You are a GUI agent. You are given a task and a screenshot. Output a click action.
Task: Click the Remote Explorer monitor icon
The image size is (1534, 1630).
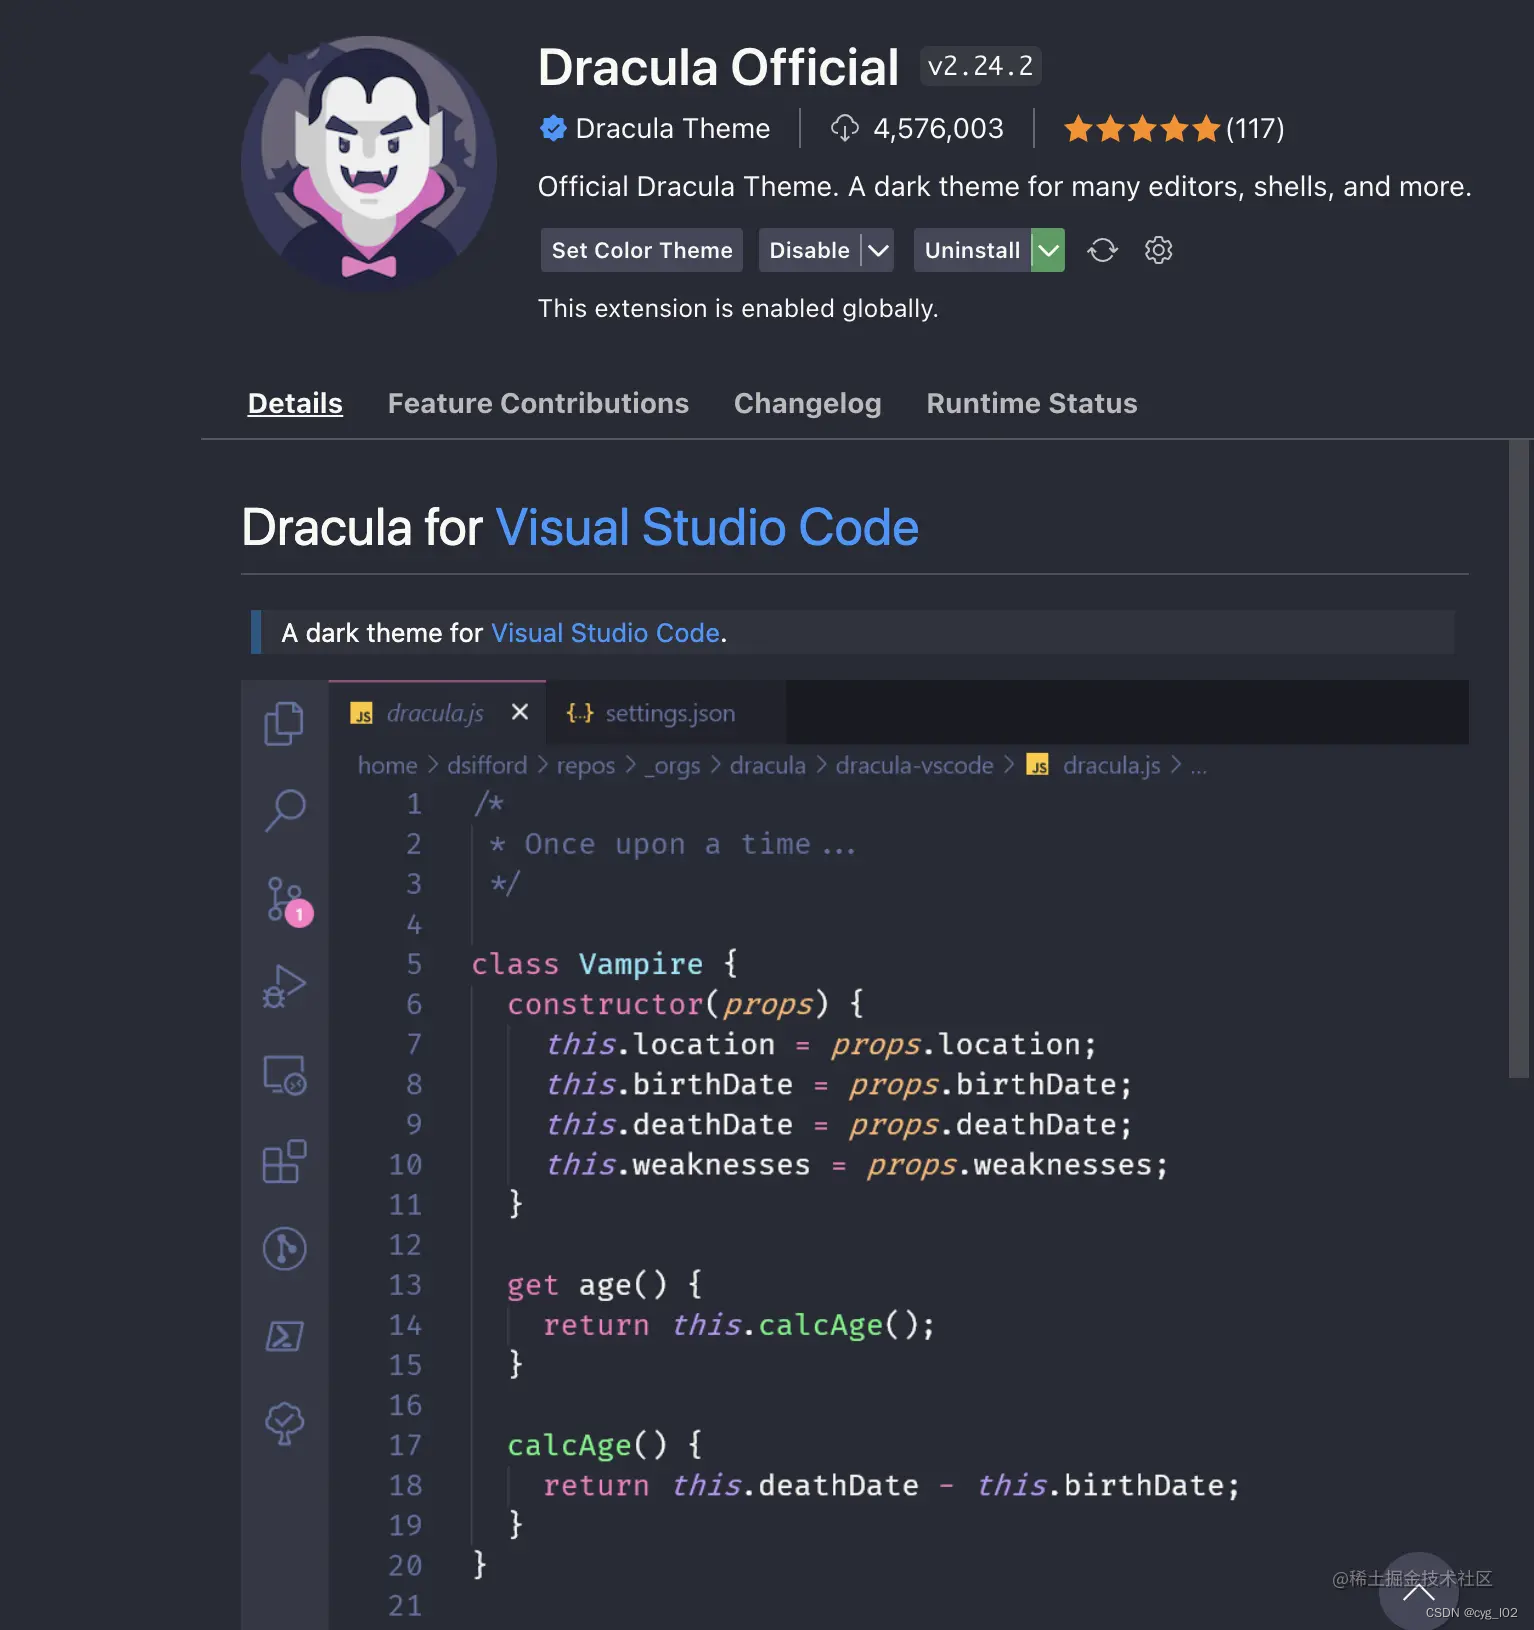point(284,1075)
